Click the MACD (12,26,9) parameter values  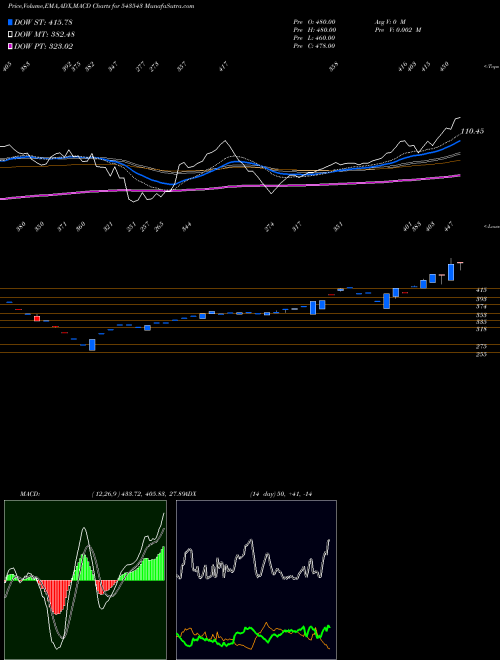(136, 494)
